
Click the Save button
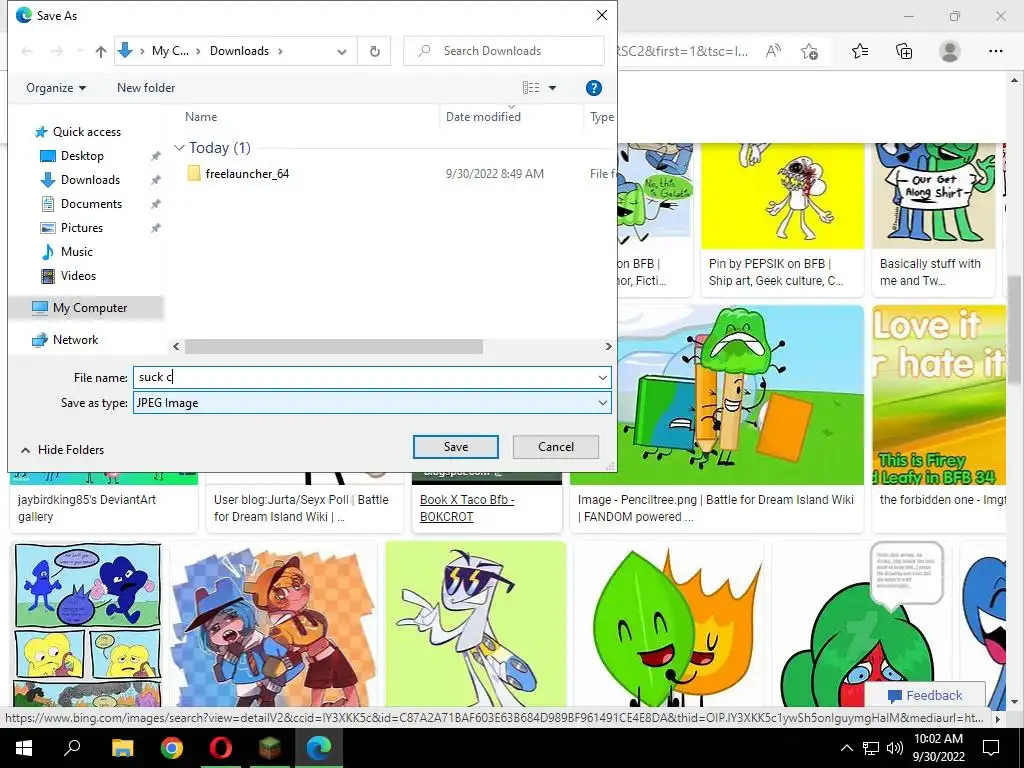tap(456, 447)
